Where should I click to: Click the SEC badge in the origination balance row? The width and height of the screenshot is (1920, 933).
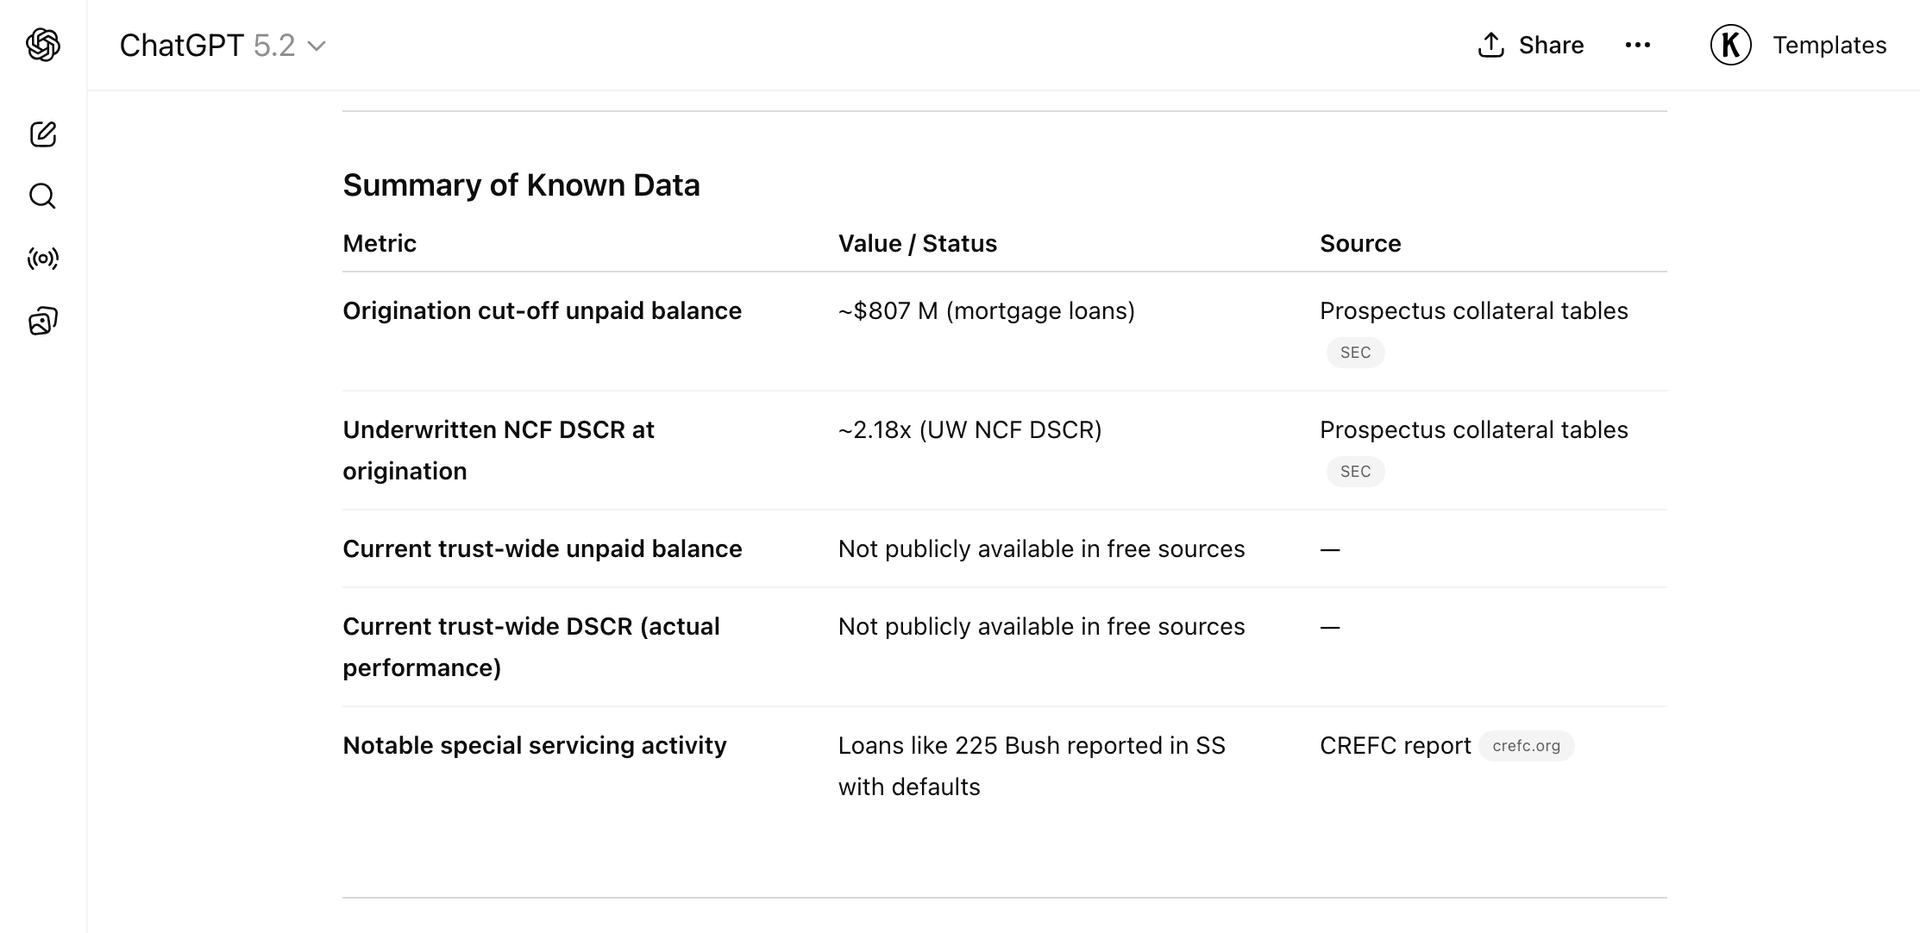(x=1355, y=352)
